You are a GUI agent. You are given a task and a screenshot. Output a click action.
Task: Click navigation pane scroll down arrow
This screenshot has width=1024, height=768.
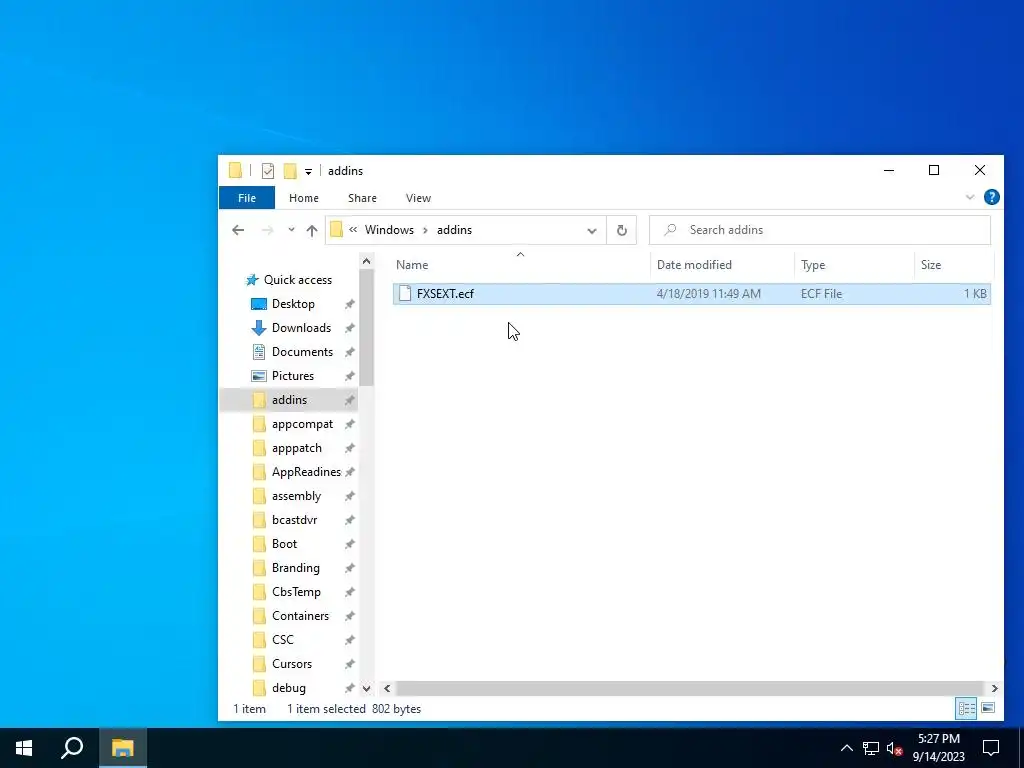pos(366,688)
